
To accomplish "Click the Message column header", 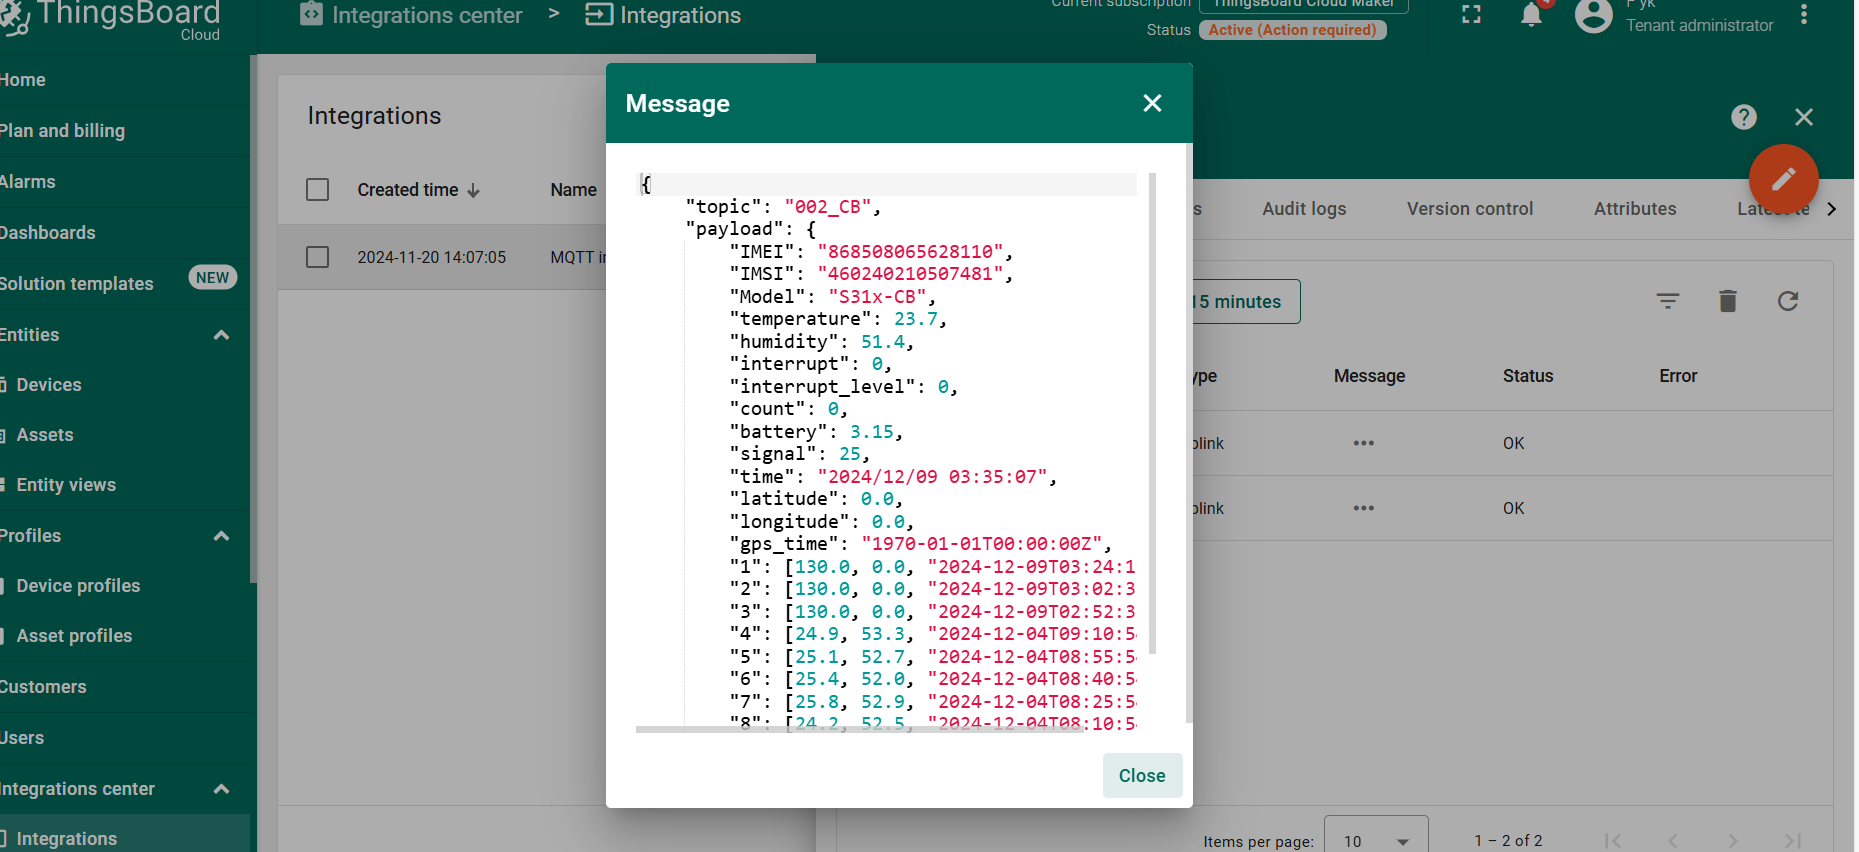I will point(1369,376).
